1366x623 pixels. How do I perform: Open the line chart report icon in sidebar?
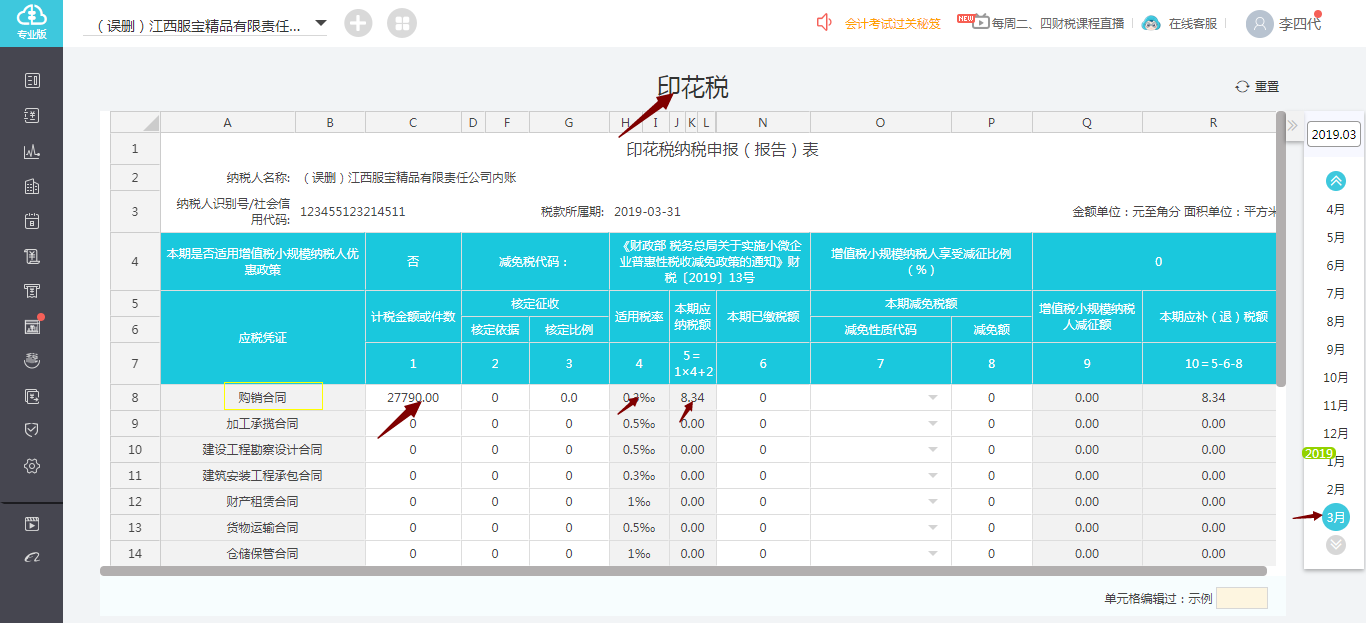click(32, 151)
